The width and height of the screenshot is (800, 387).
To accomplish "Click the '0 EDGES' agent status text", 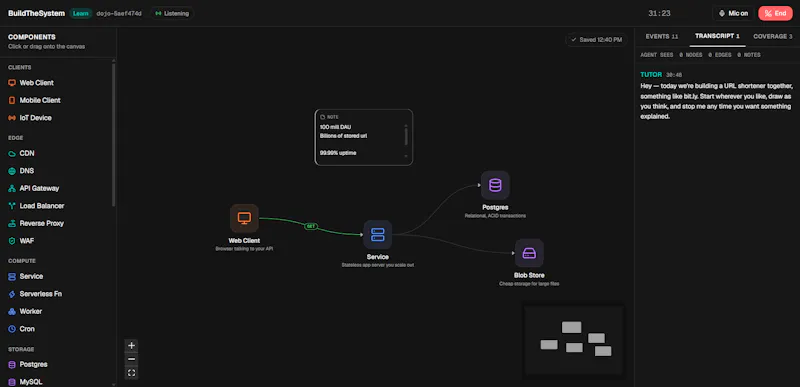I will click(x=719, y=55).
